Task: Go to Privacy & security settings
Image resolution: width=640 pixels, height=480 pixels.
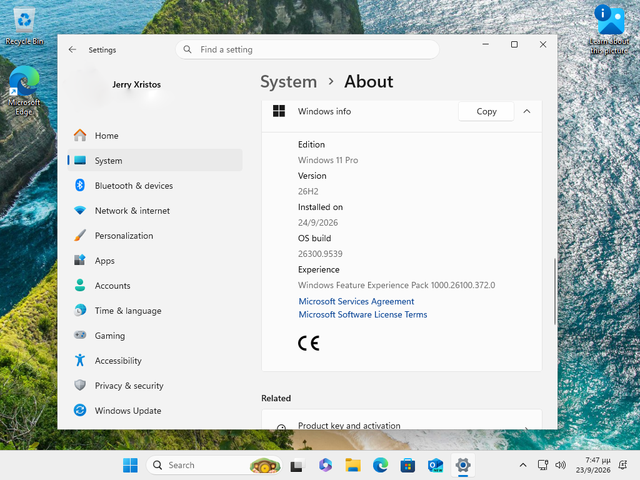Action: pos(154,386)
